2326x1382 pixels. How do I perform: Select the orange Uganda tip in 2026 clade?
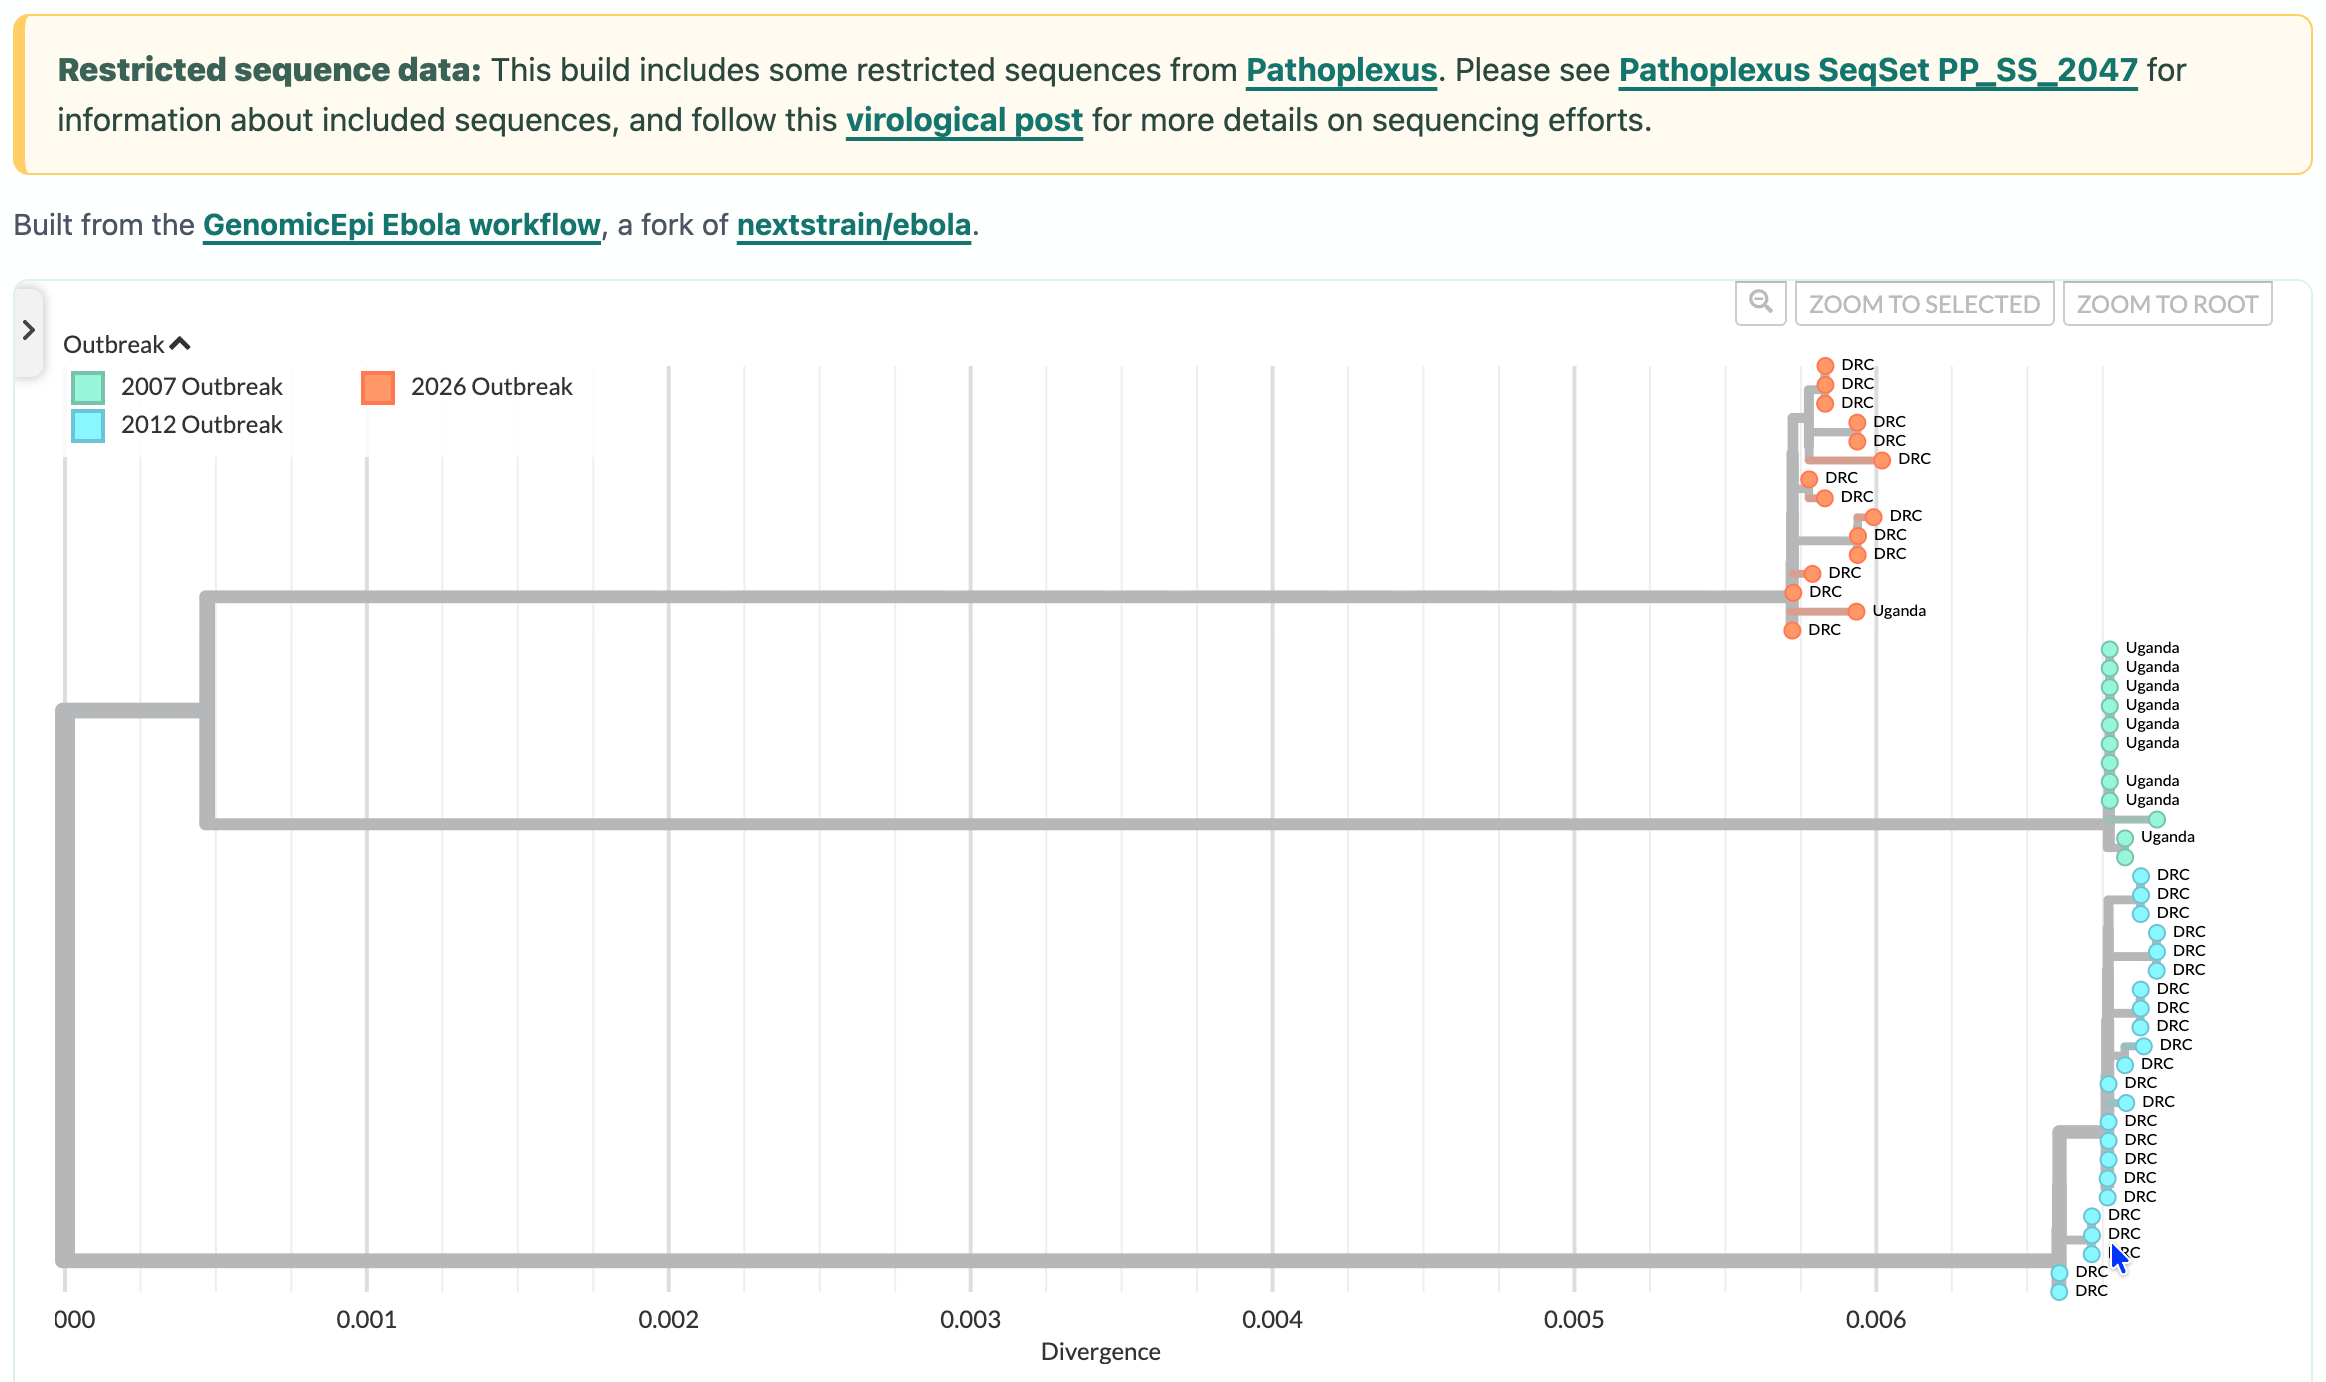click(x=1856, y=611)
